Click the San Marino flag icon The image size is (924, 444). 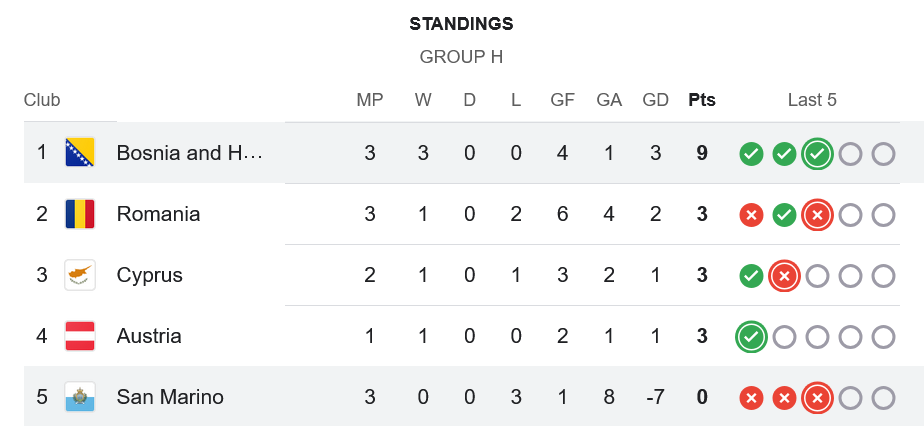point(80,397)
